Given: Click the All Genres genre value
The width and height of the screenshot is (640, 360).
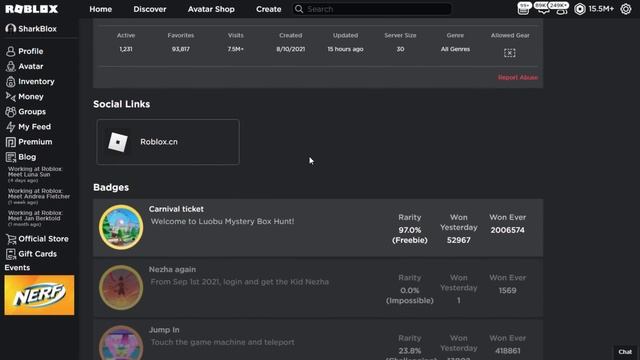Looking at the screenshot, I should coord(455,49).
